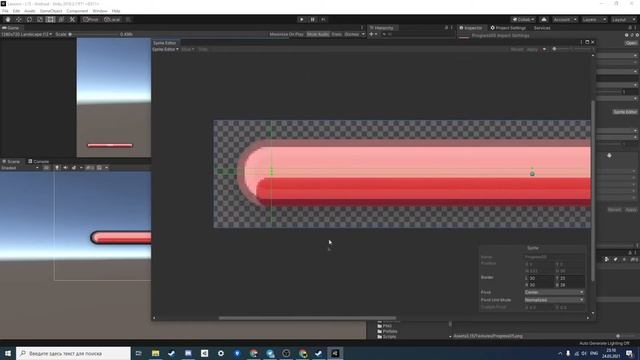Adjust the Sprite Editor zoom slider
Screen dimensions: 640x360
571,49
